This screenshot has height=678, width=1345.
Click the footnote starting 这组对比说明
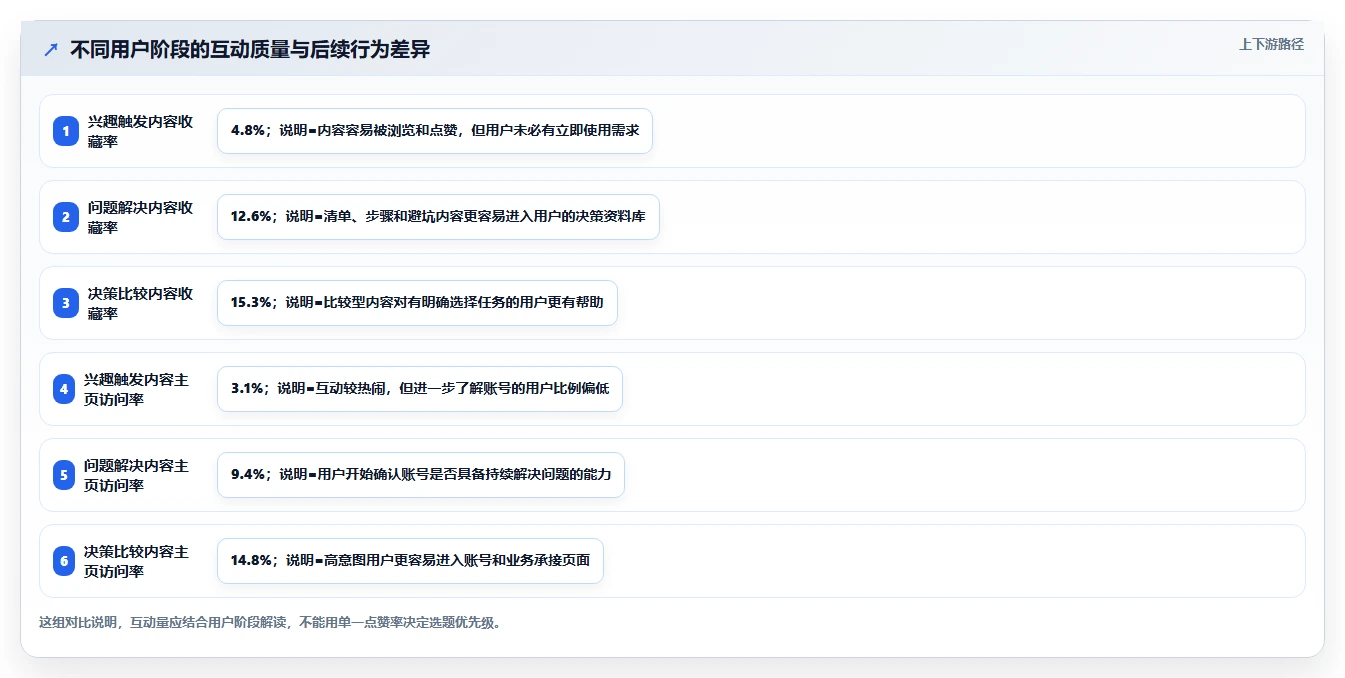point(269,622)
